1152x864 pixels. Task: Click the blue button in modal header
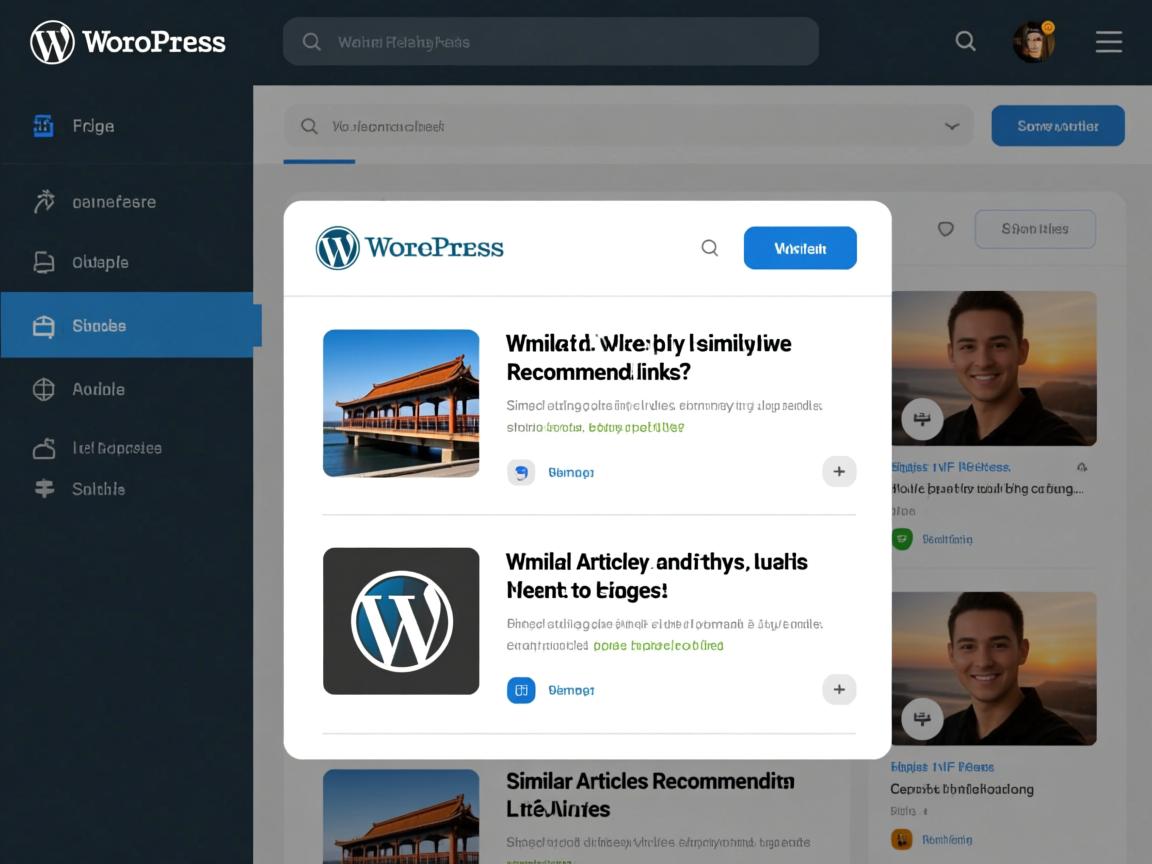(799, 248)
